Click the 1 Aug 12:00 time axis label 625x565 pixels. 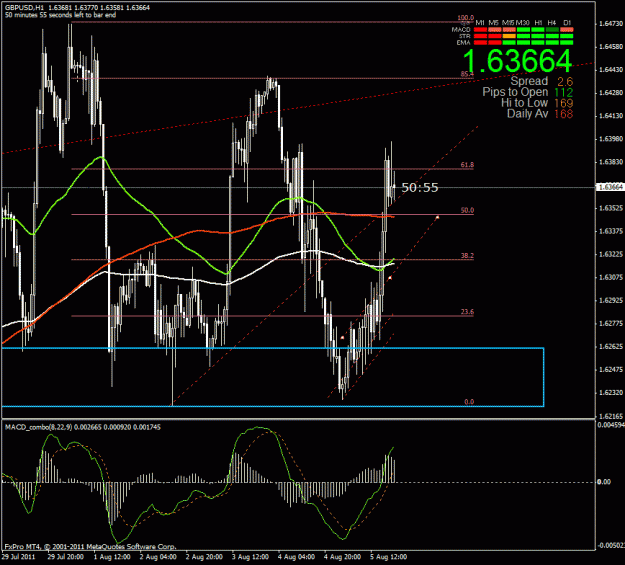[x=112, y=557]
